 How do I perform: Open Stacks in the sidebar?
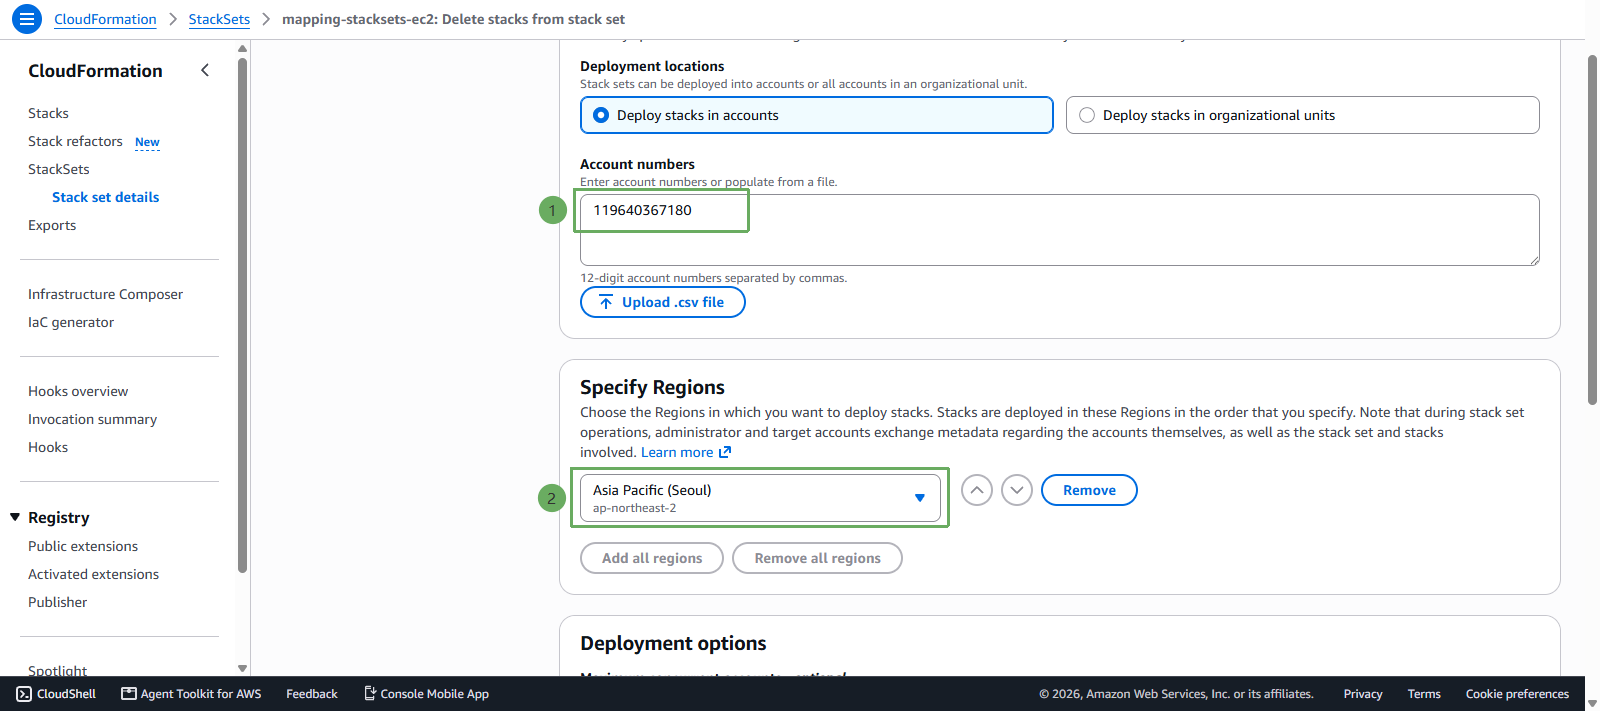tap(48, 113)
